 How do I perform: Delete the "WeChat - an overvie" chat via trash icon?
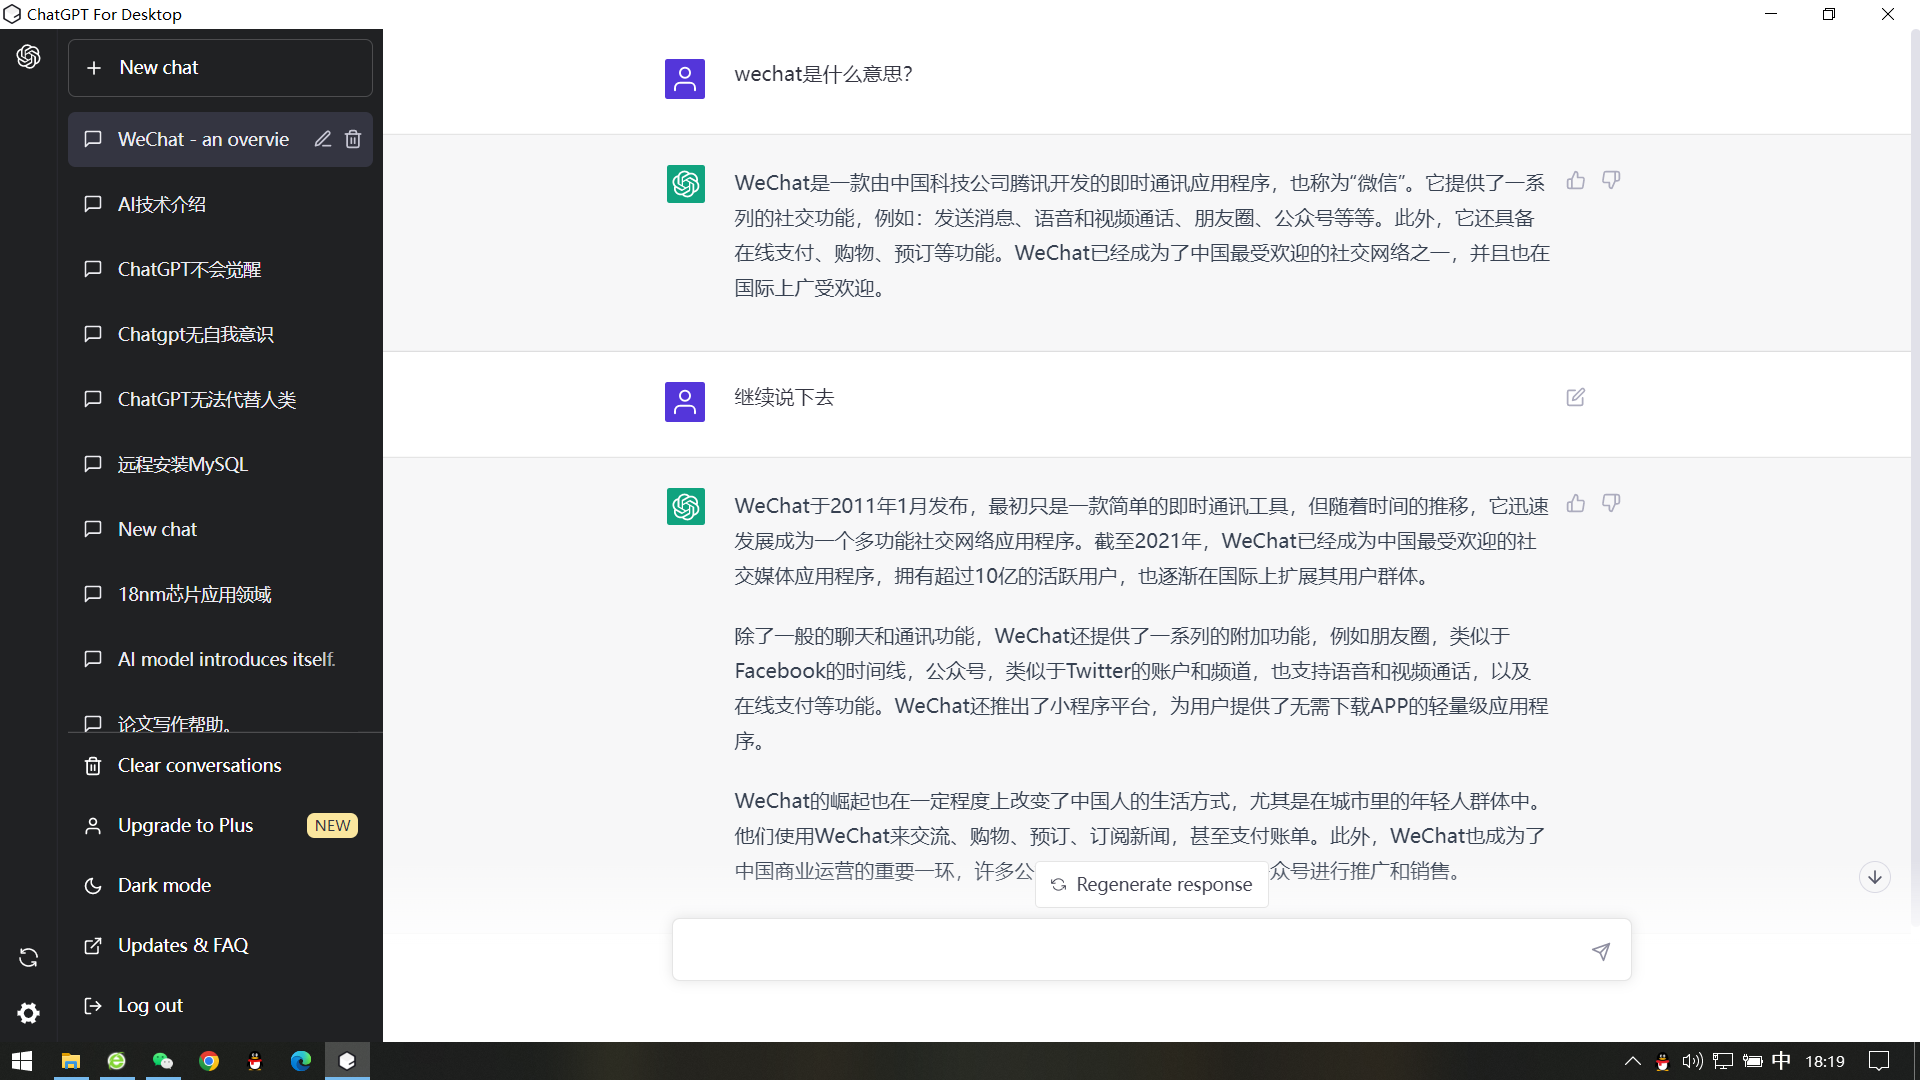click(x=352, y=139)
